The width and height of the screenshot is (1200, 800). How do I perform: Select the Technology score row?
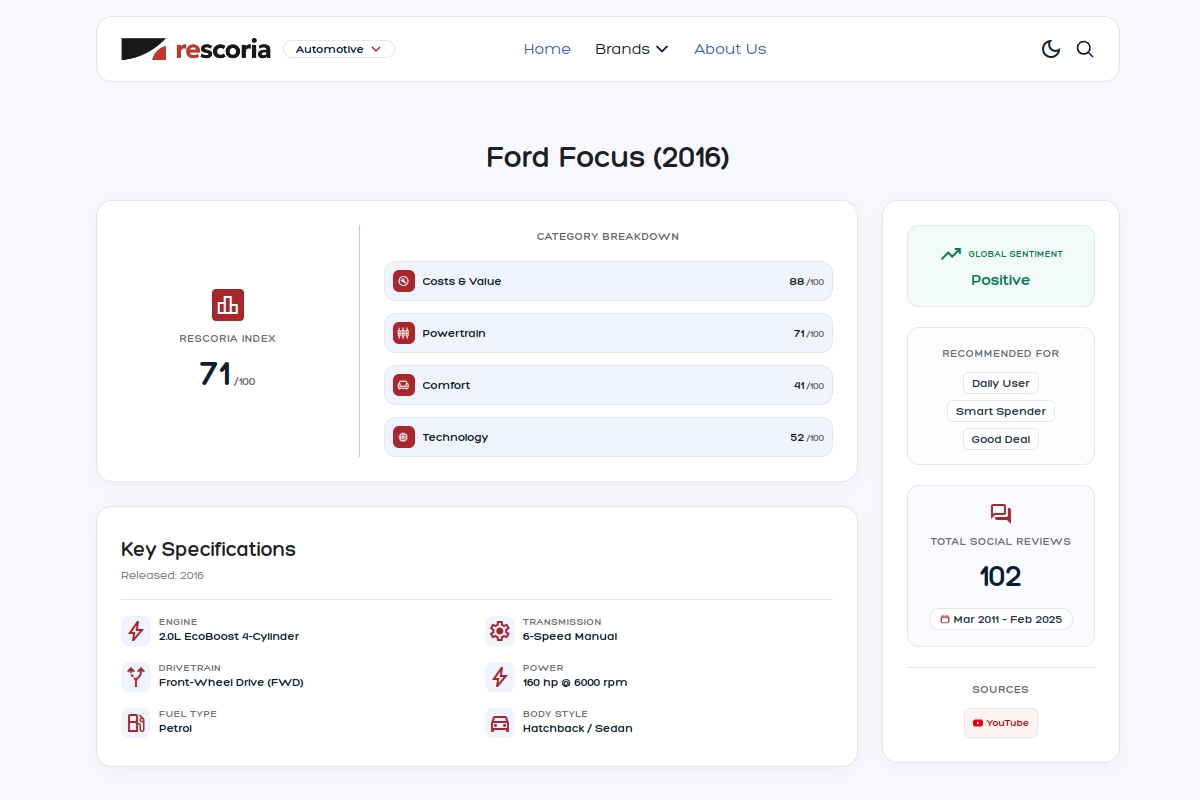(x=608, y=437)
